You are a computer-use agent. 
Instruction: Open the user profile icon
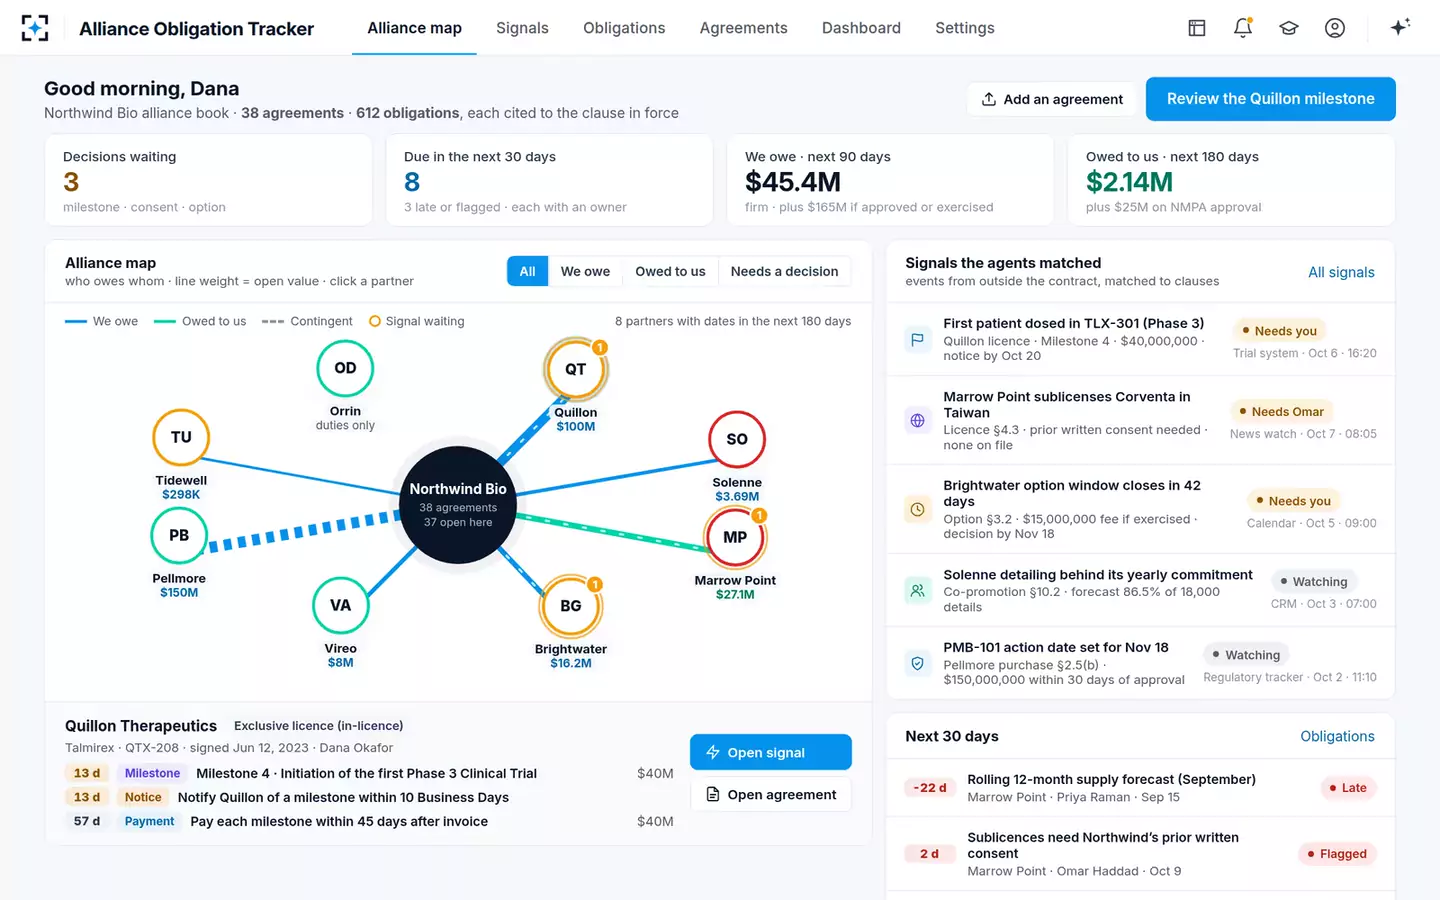[1335, 28]
